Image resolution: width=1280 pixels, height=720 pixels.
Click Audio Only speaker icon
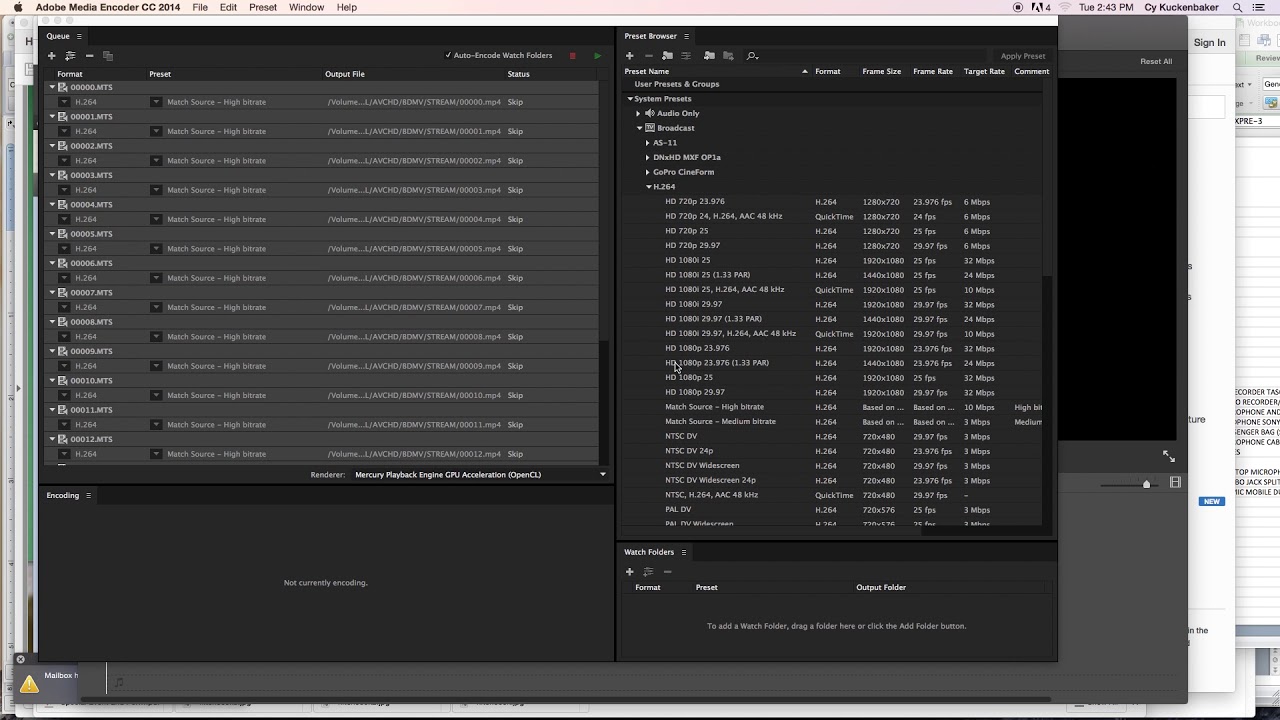pos(649,113)
